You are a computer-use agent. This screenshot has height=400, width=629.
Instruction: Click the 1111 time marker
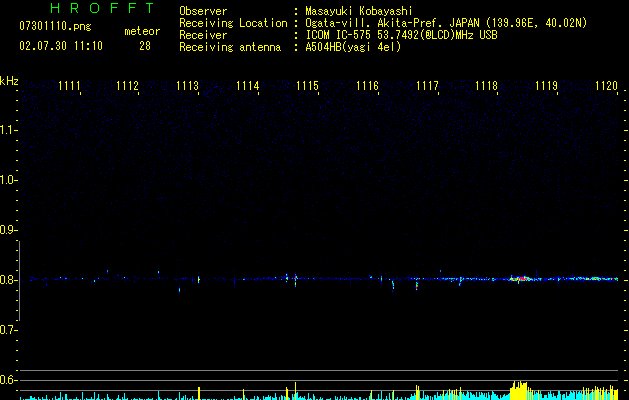[69, 86]
